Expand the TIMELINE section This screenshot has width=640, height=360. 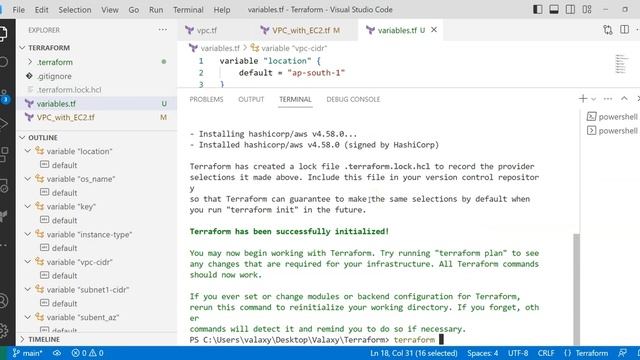[x=22, y=339]
